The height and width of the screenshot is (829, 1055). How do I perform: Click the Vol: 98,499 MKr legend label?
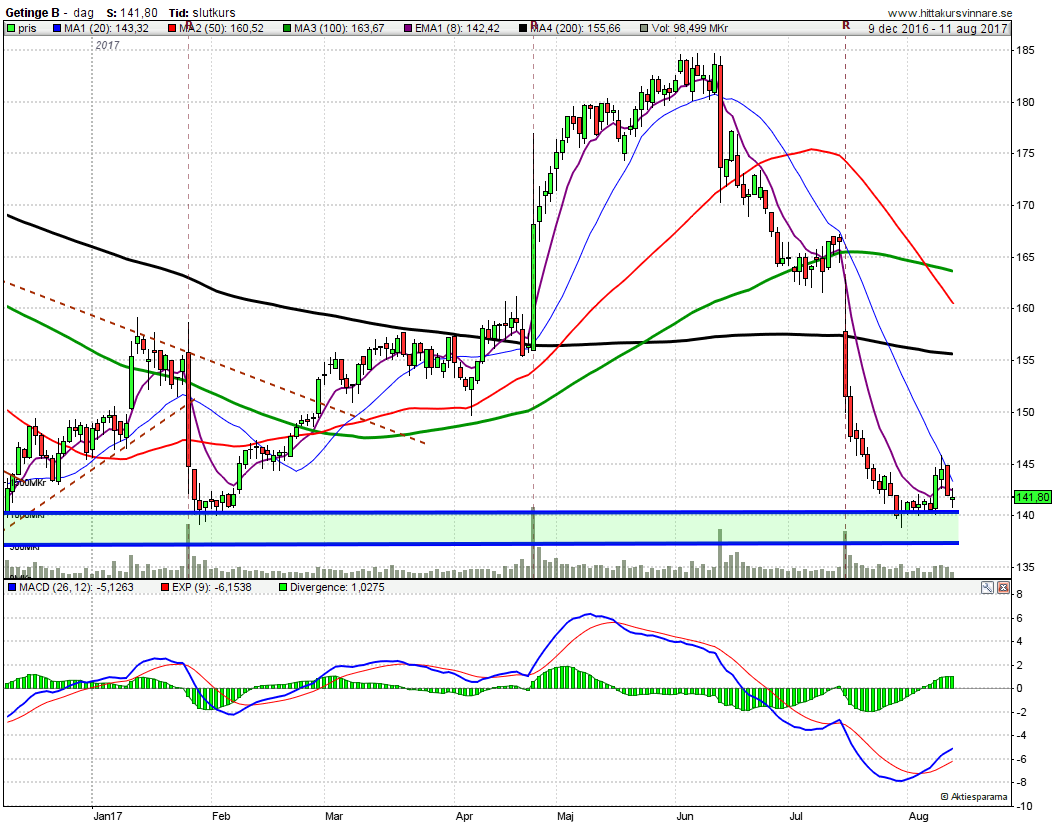pos(690,28)
